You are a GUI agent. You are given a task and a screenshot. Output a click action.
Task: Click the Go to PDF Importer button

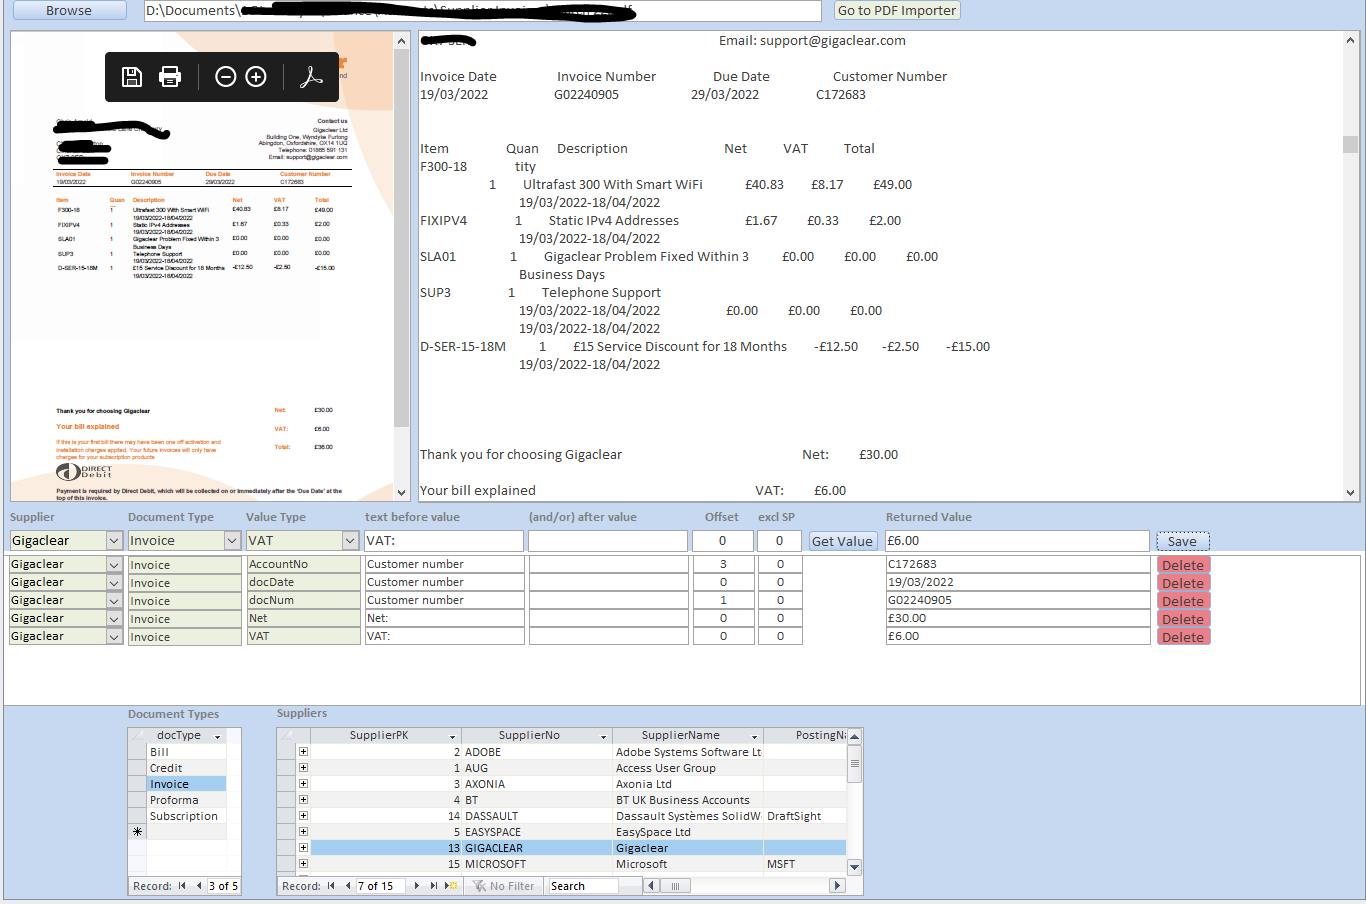pos(897,10)
